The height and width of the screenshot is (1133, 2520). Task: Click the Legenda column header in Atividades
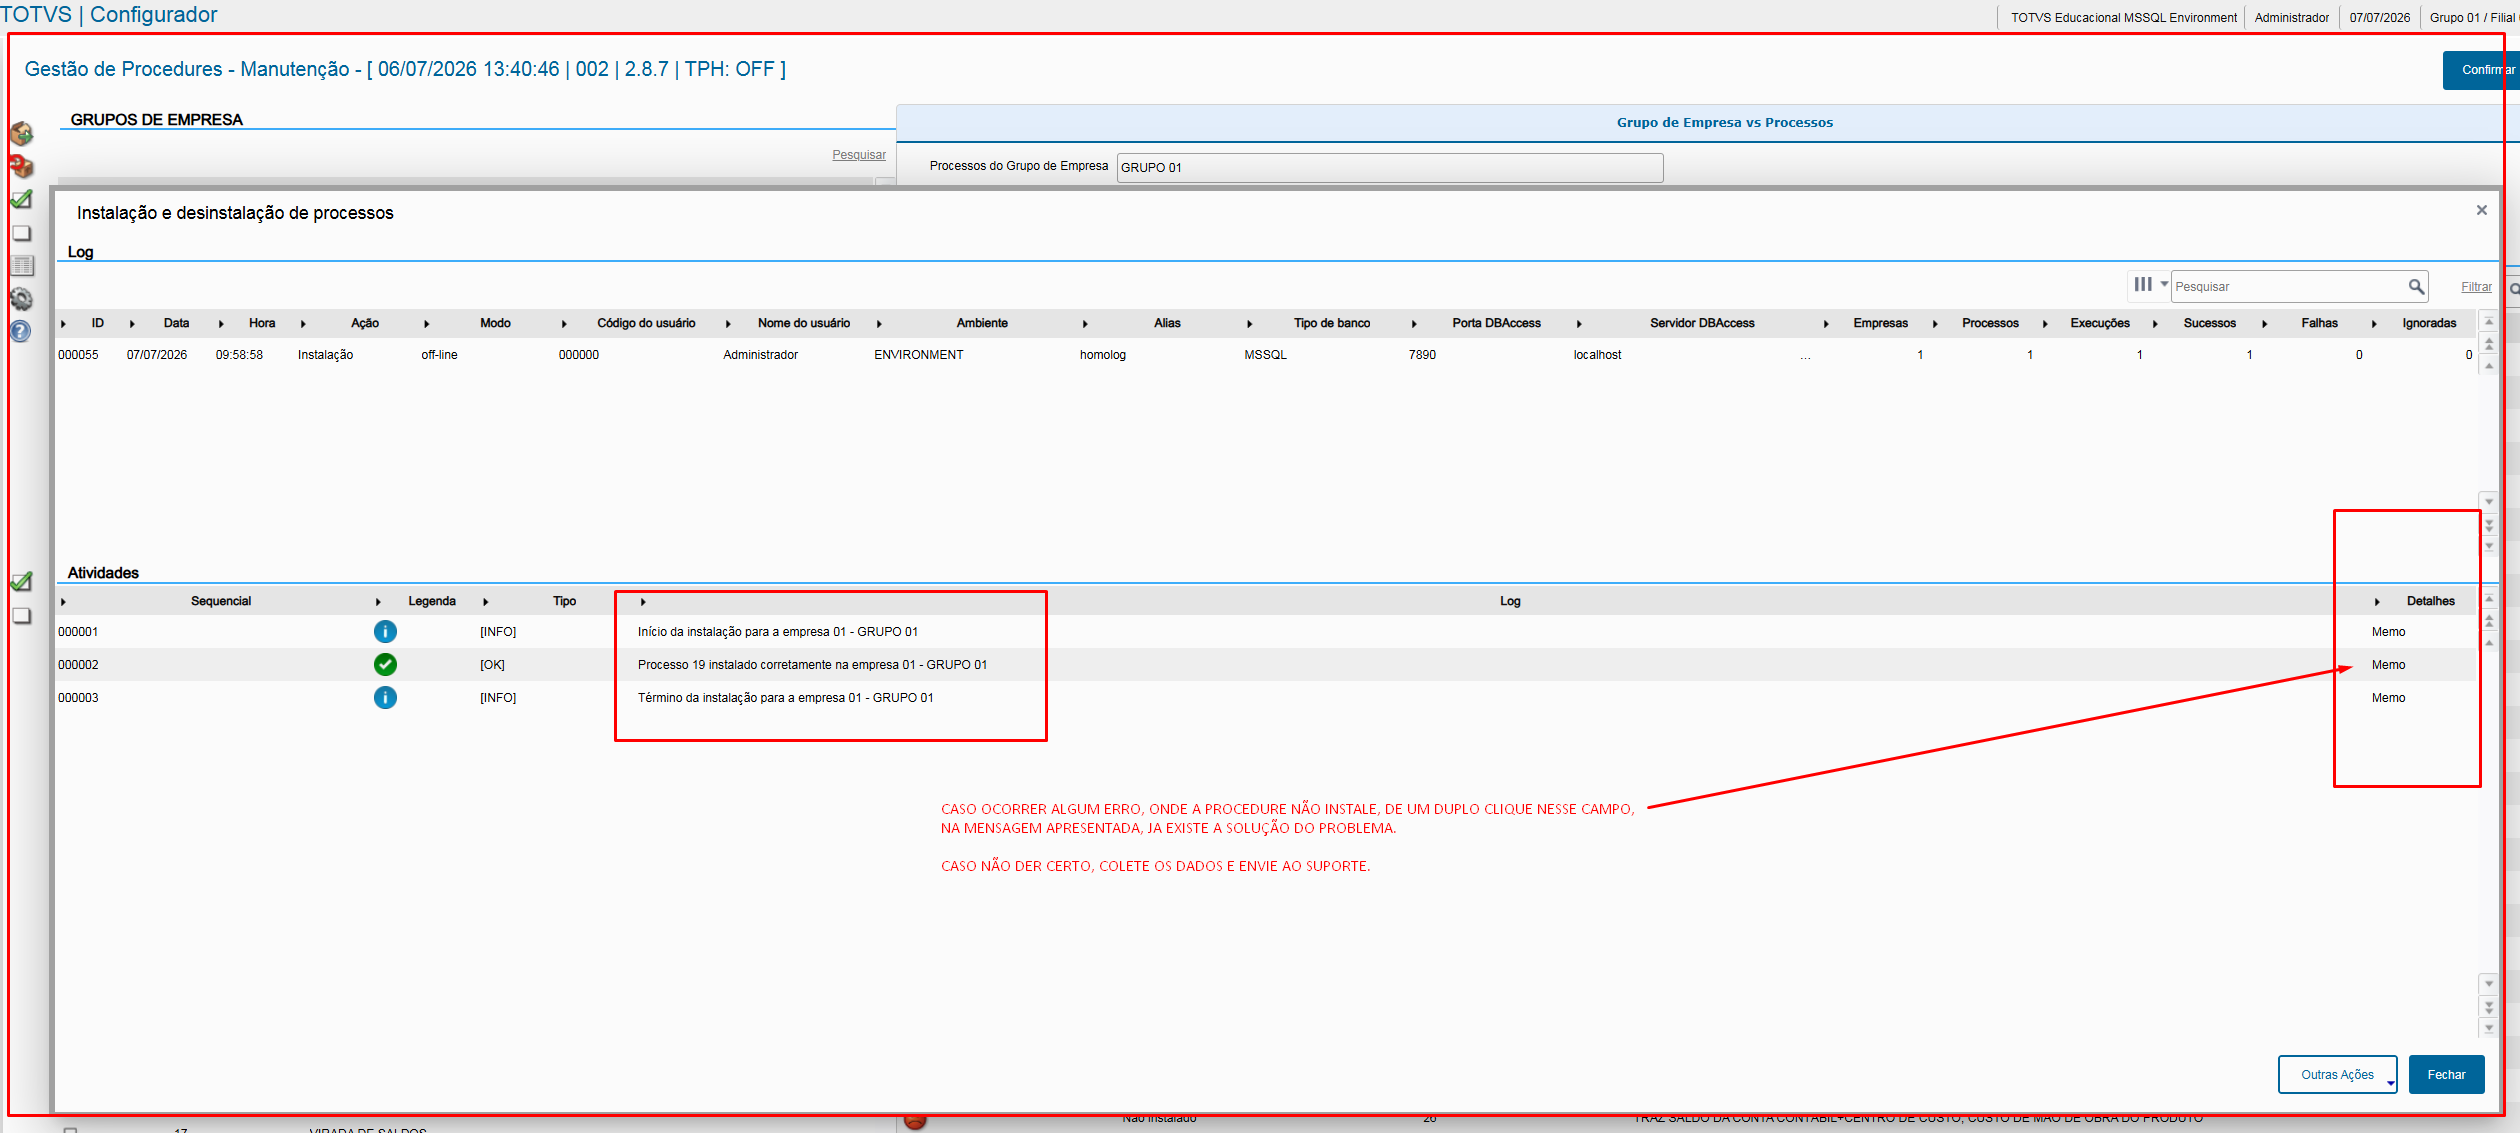[x=432, y=601]
